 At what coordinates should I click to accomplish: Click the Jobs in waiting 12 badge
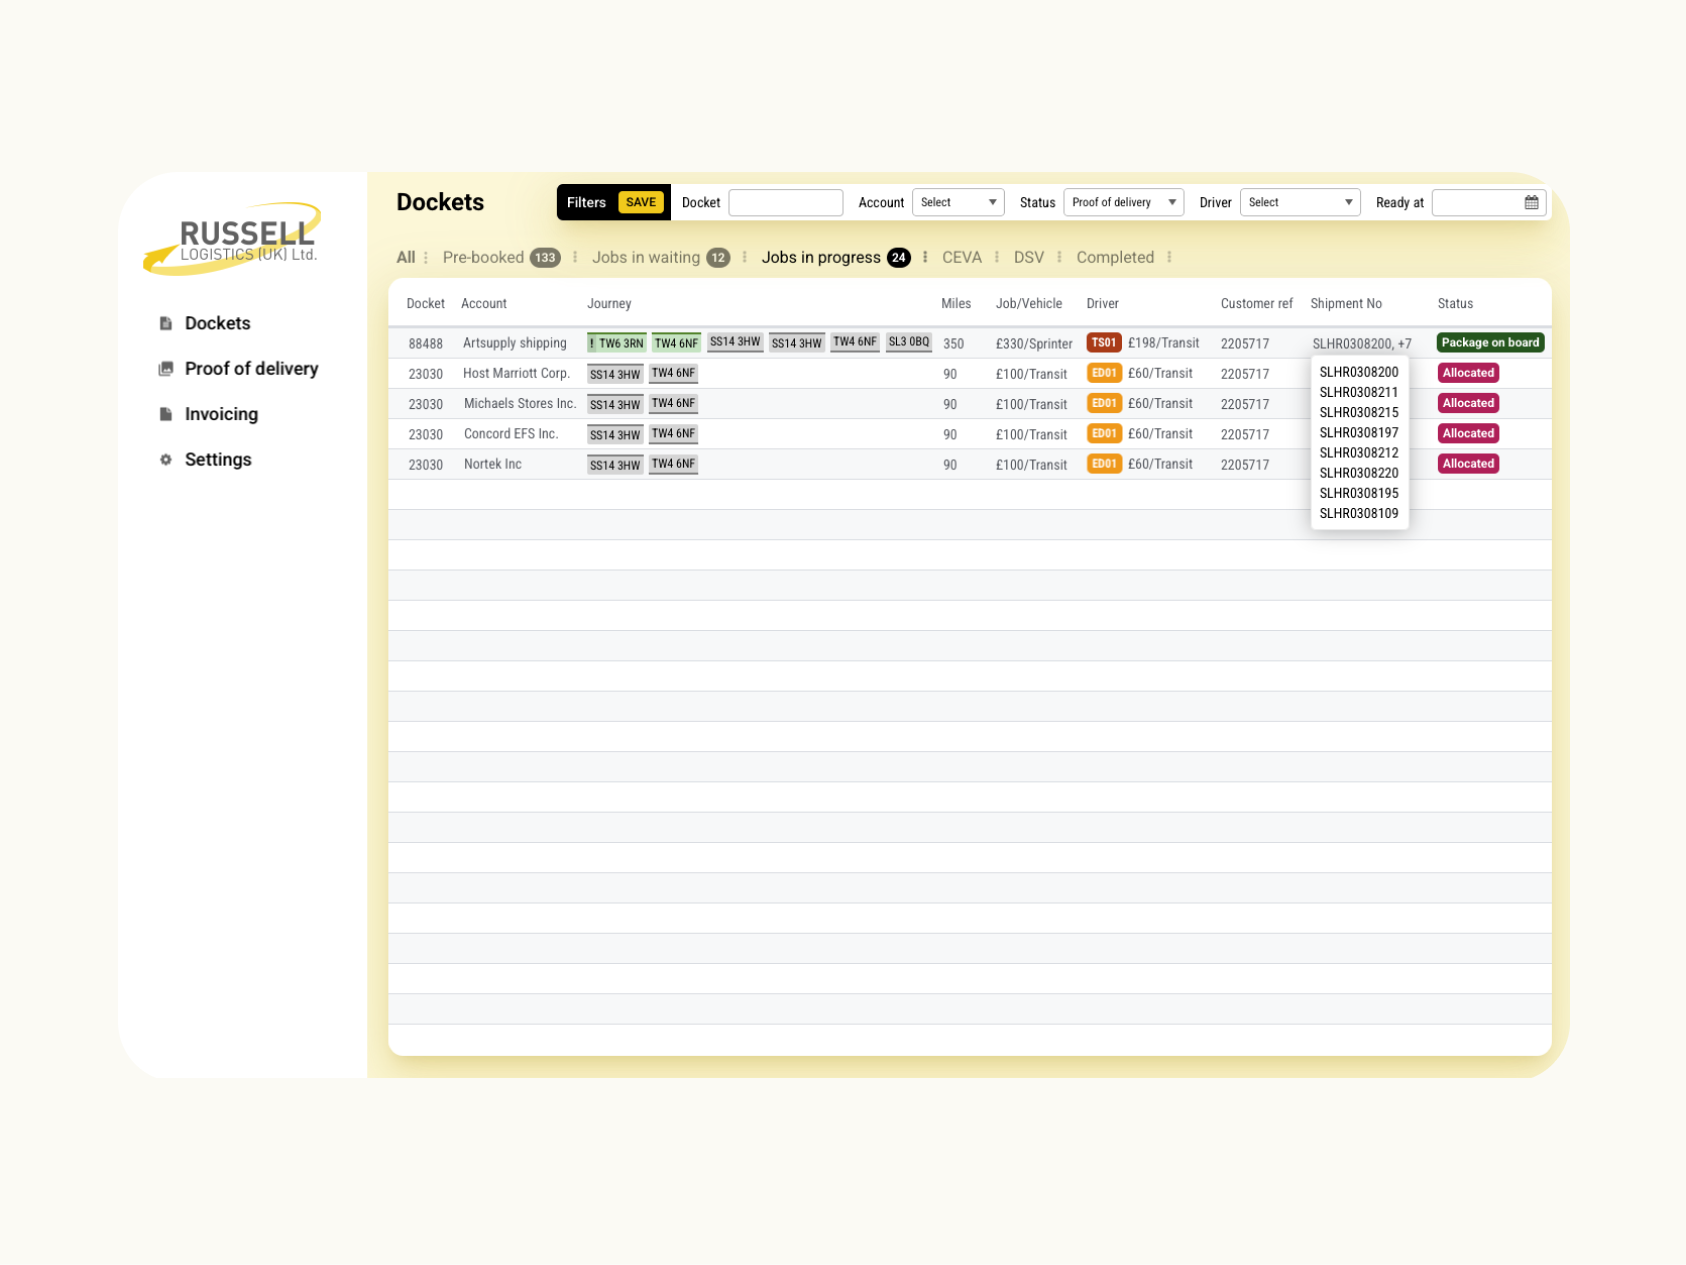tap(718, 258)
